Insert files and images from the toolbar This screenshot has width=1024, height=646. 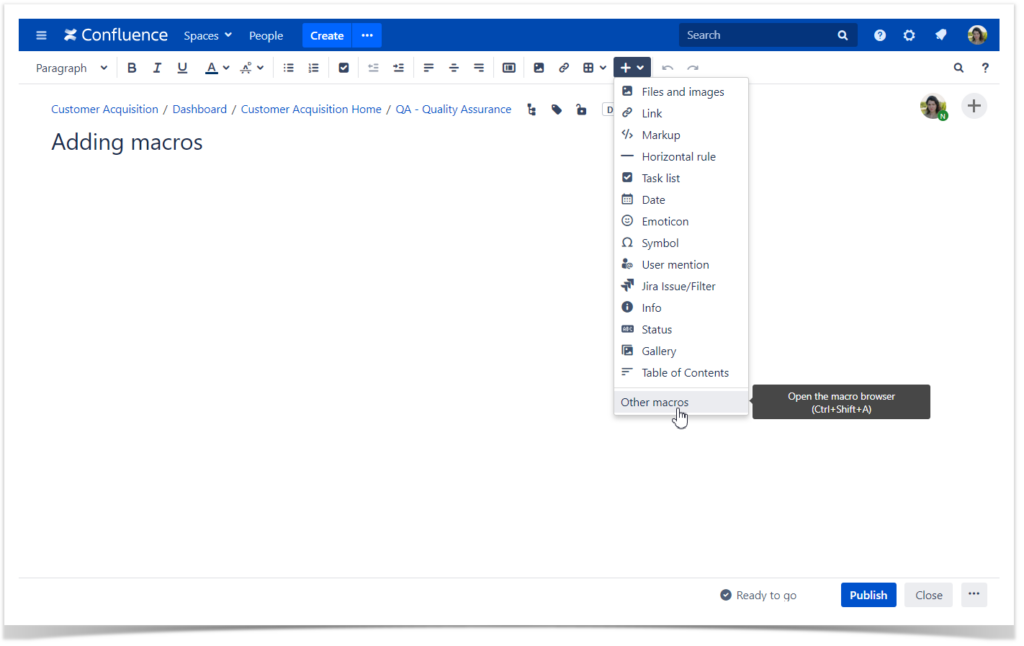(539, 67)
